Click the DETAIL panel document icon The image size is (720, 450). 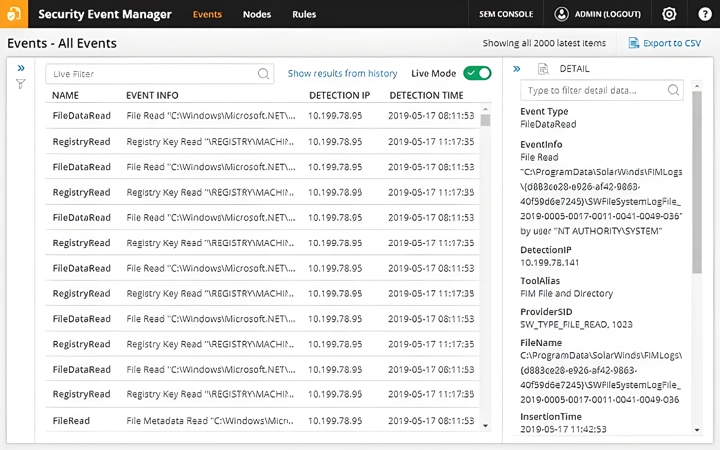pos(543,69)
